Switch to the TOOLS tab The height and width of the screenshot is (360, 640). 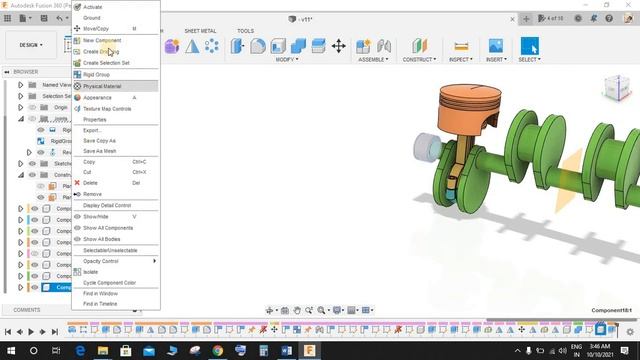(245, 31)
